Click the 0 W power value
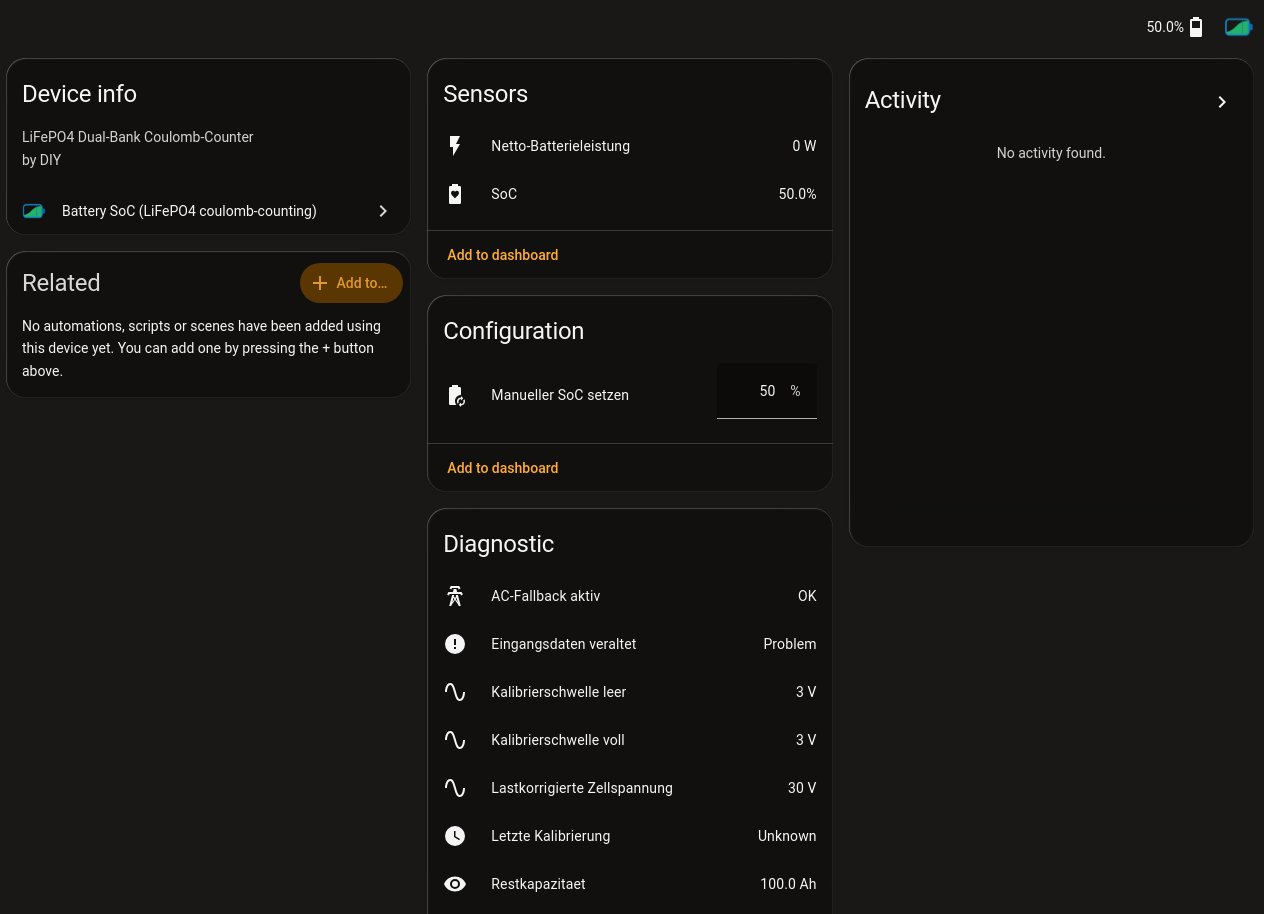Screen dimensions: 1264x914 tap(804, 146)
